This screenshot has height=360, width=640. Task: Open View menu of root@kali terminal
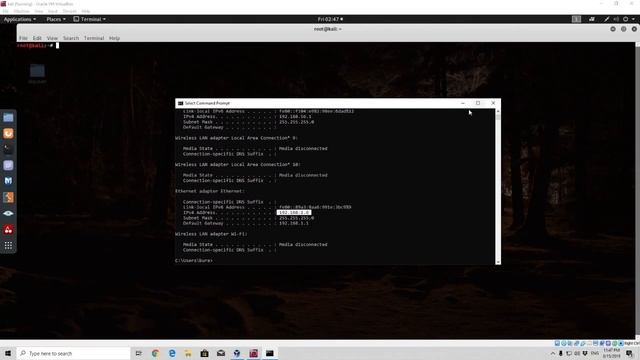click(x=52, y=38)
